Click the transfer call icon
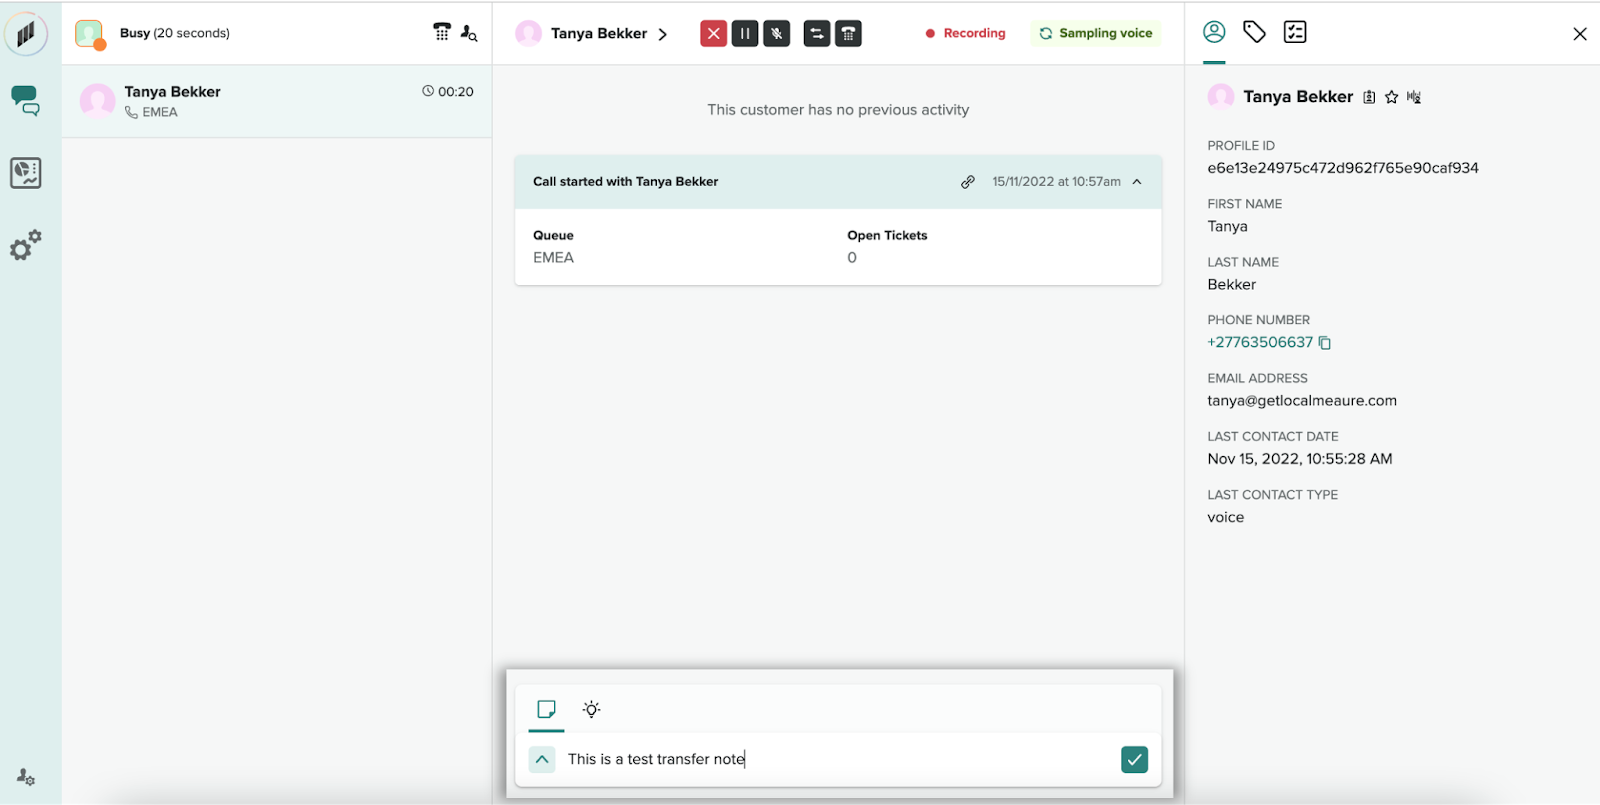 click(817, 34)
